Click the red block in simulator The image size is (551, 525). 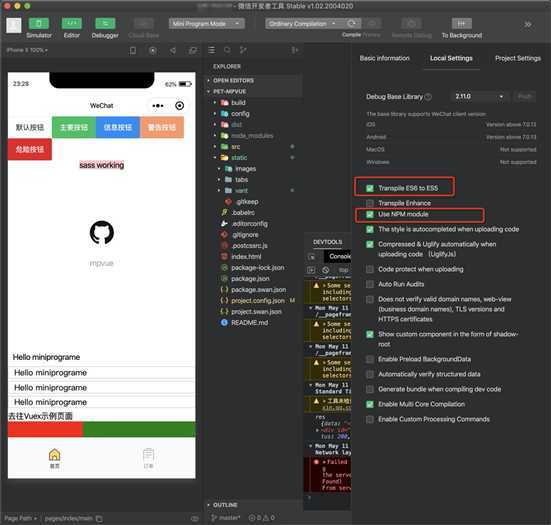coord(45,429)
